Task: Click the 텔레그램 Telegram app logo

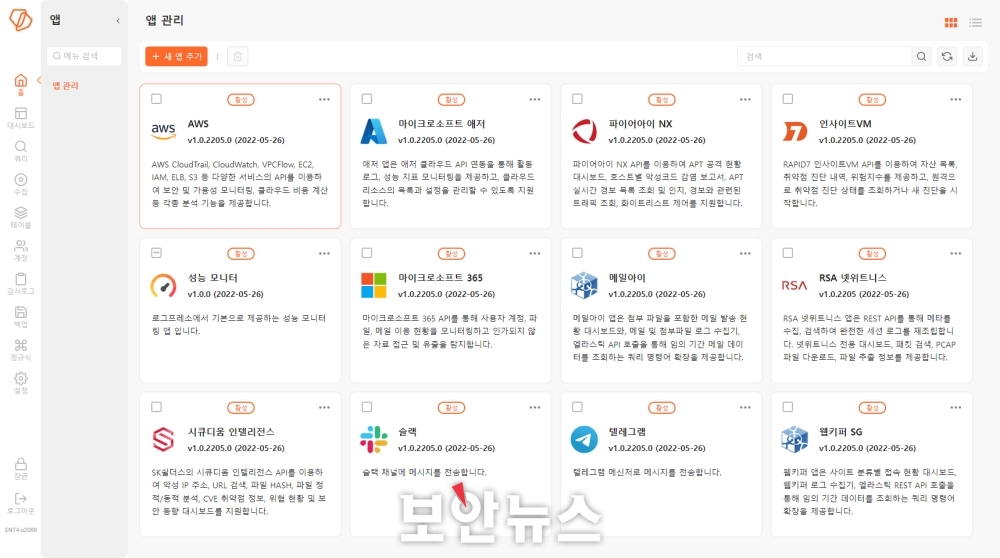Action: pyautogui.click(x=584, y=439)
